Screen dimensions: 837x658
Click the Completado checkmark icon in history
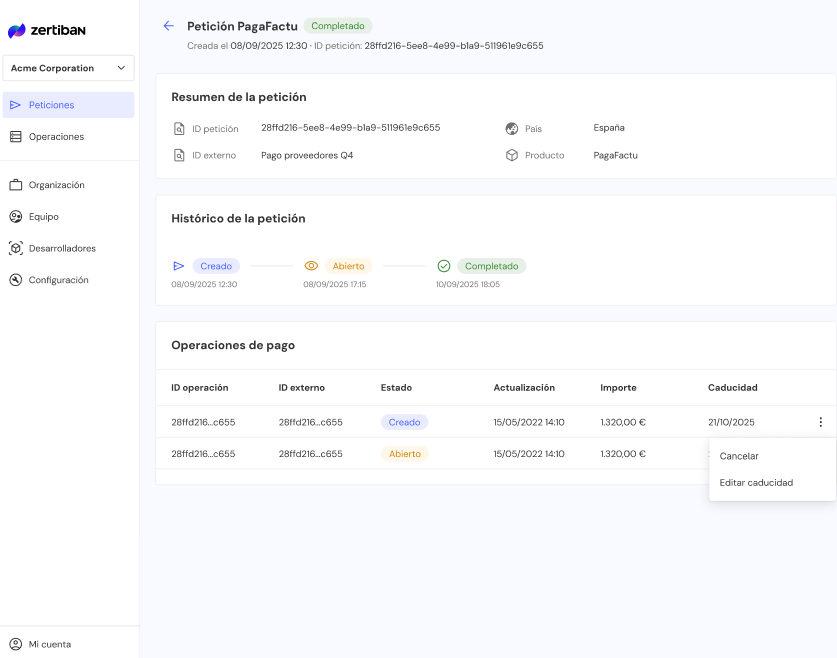coord(444,266)
